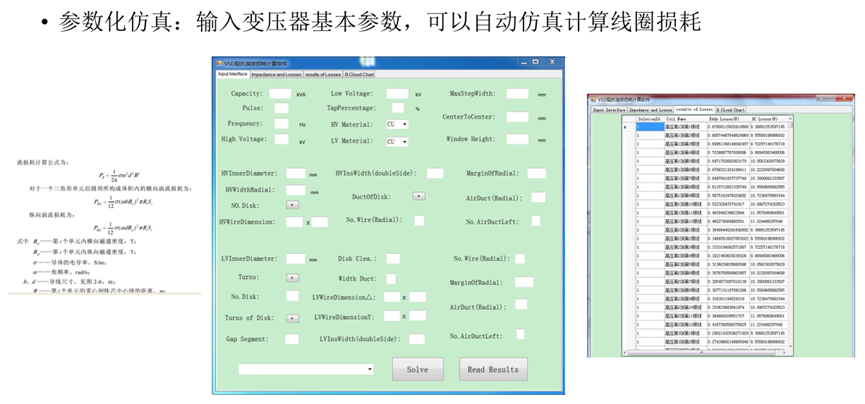The height and width of the screenshot is (404, 865).
Task: Click the SolutionId column header
Action: point(649,119)
